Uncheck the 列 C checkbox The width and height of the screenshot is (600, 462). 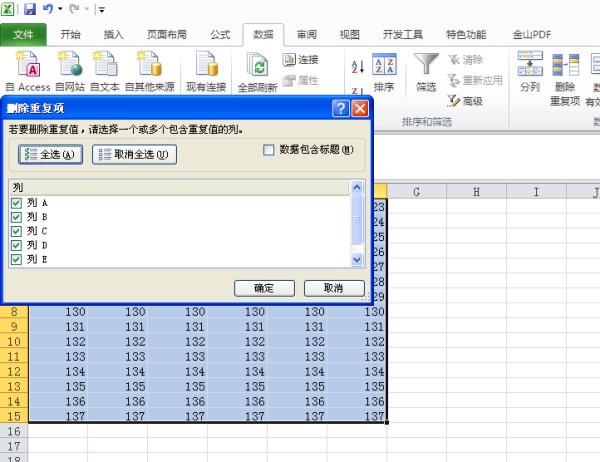click(16, 231)
